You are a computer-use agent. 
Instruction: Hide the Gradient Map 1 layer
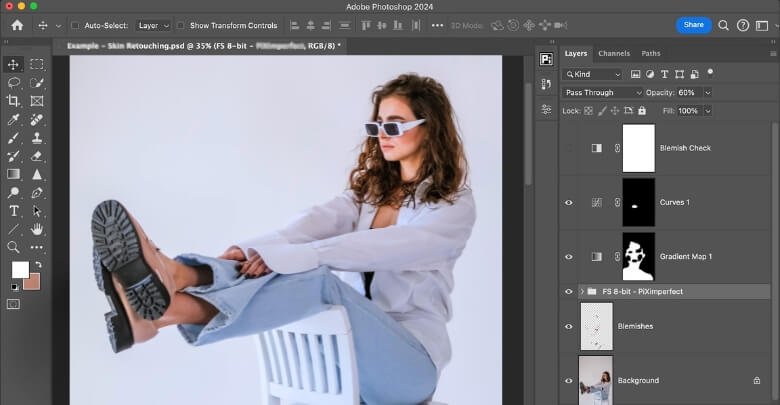pos(569,257)
